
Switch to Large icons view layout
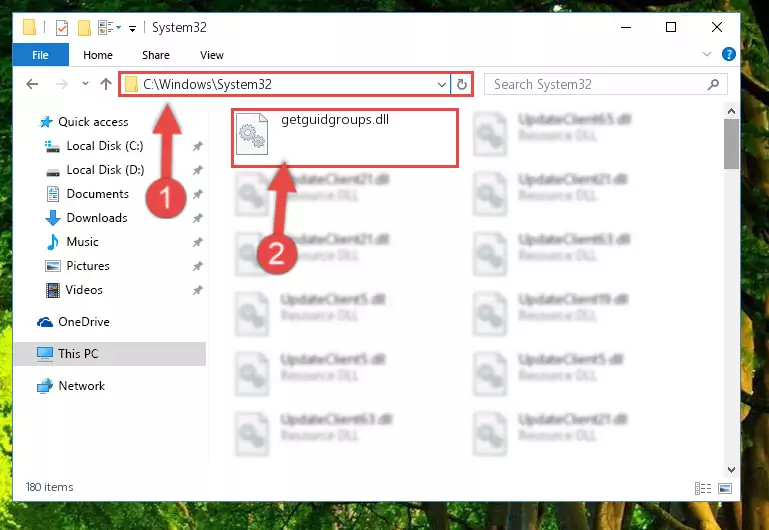click(x=725, y=488)
